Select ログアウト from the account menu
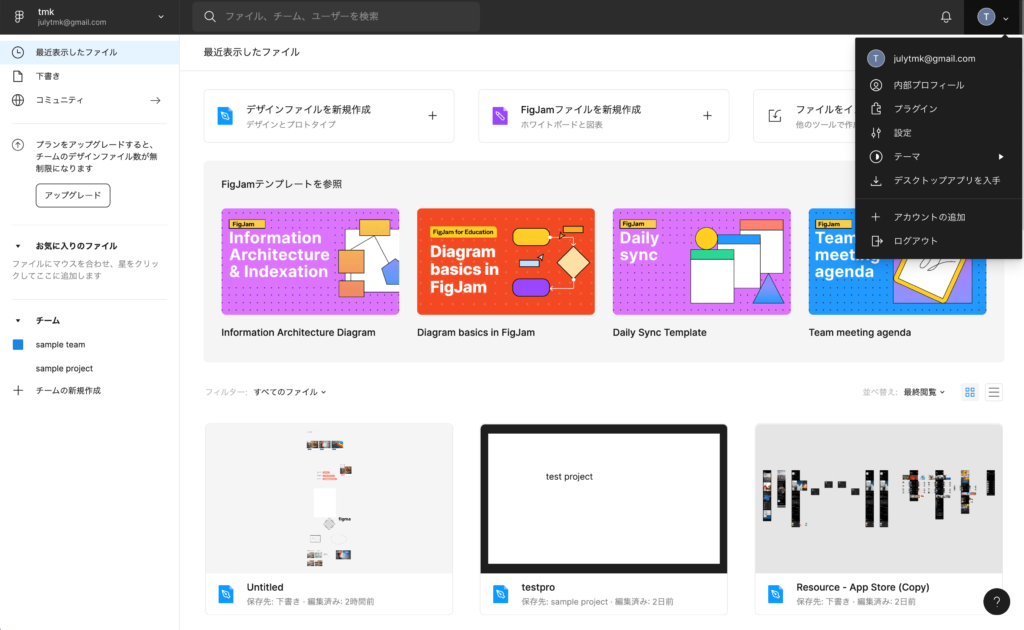 point(915,241)
